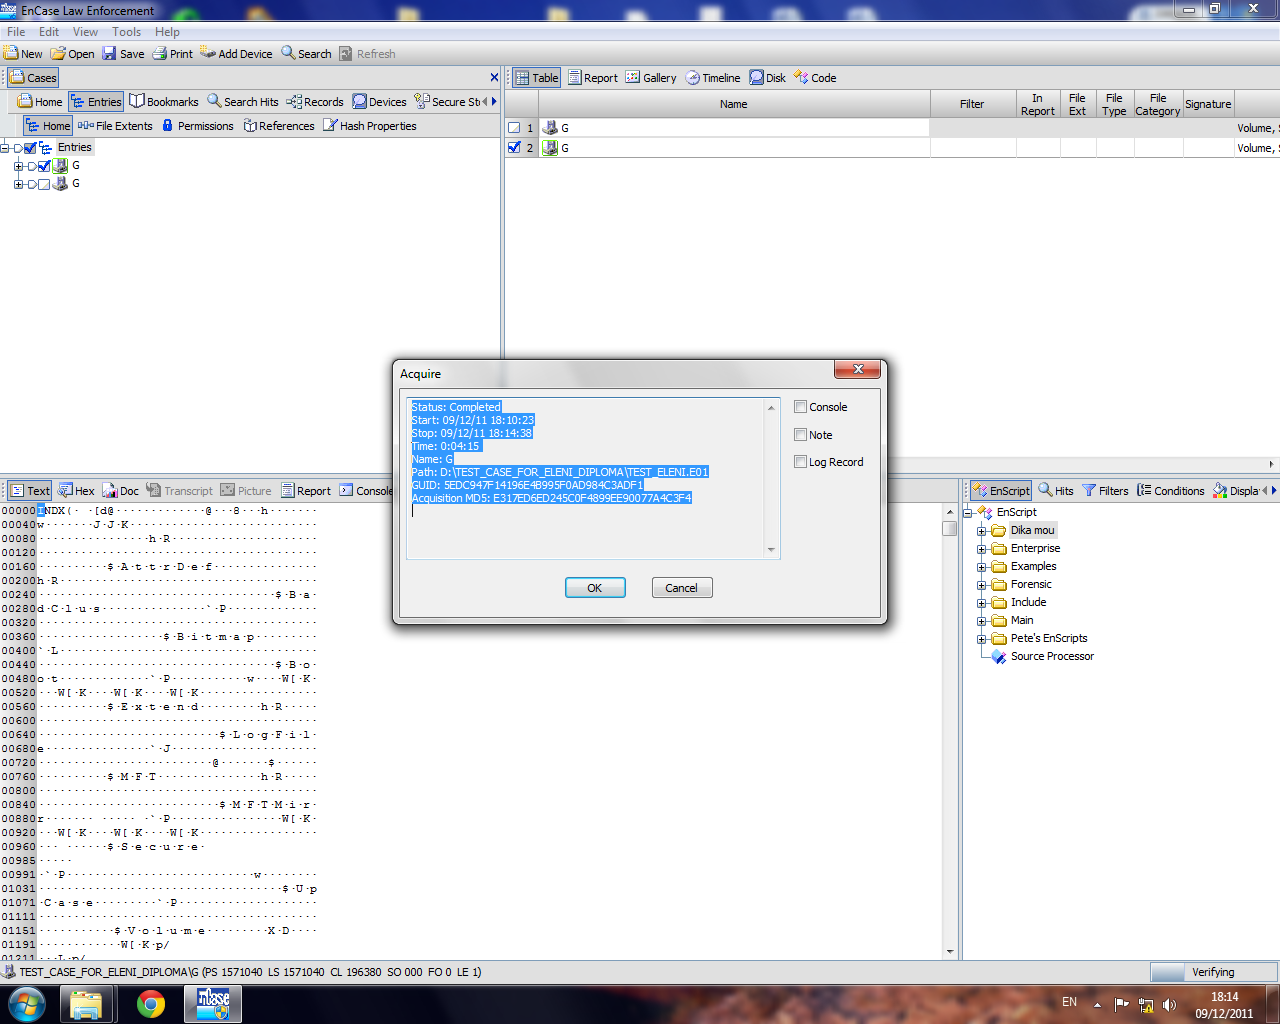Switch table pane to Timeline view
This screenshot has width=1280, height=1024.
(712, 78)
